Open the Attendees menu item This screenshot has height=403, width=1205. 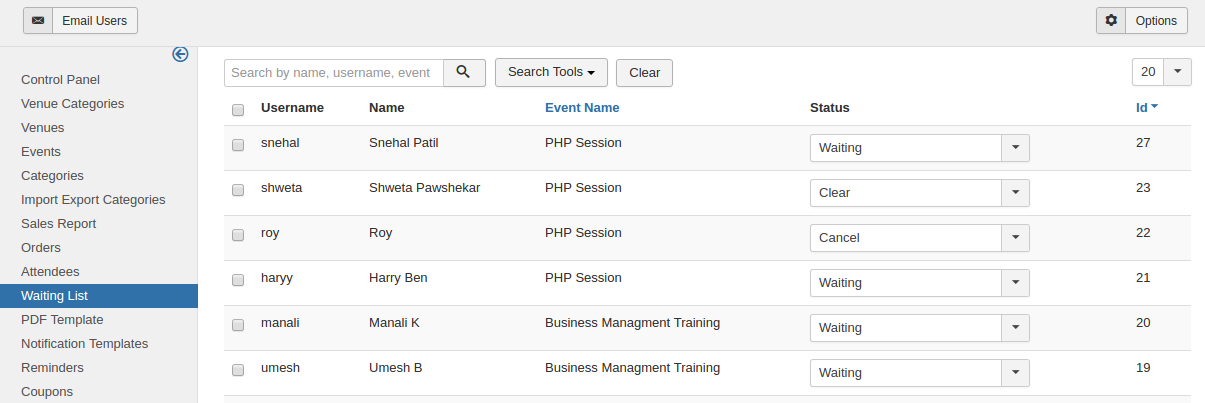pyautogui.click(x=50, y=271)
